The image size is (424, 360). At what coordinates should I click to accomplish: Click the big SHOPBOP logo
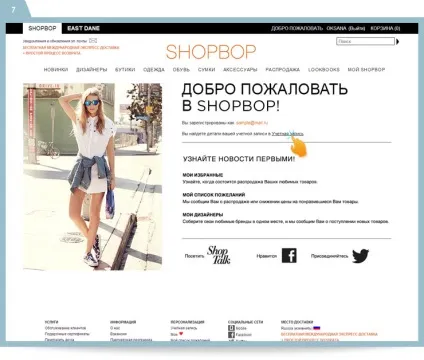tap(211, 52)
